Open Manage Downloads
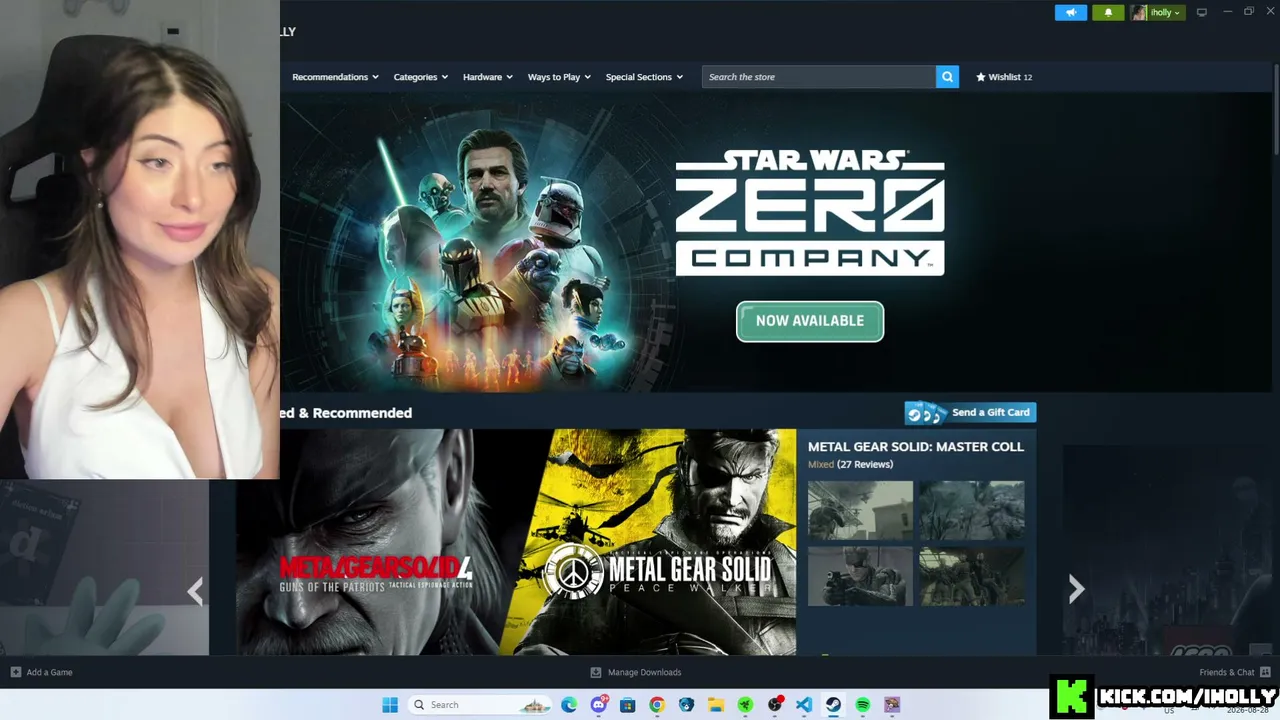The width and height of the screenshot is (1280, 720). [636, 672]
